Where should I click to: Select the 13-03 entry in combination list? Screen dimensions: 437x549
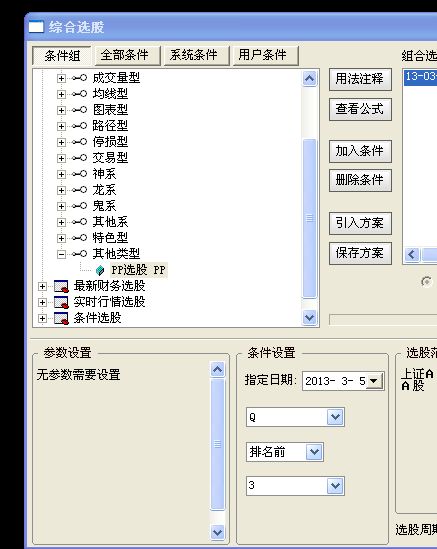421,77
